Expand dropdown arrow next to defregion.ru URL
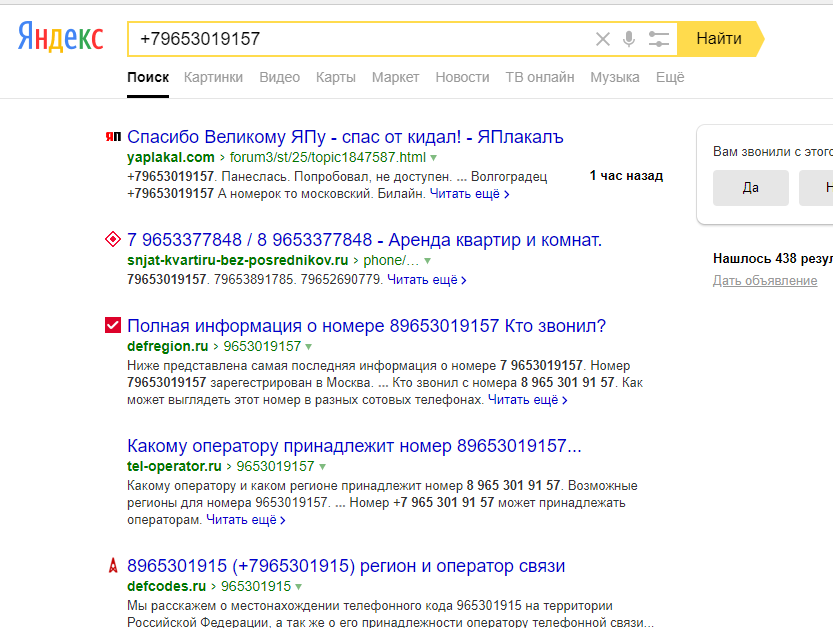This screenshot has height=628, width=833. [309, 347]
